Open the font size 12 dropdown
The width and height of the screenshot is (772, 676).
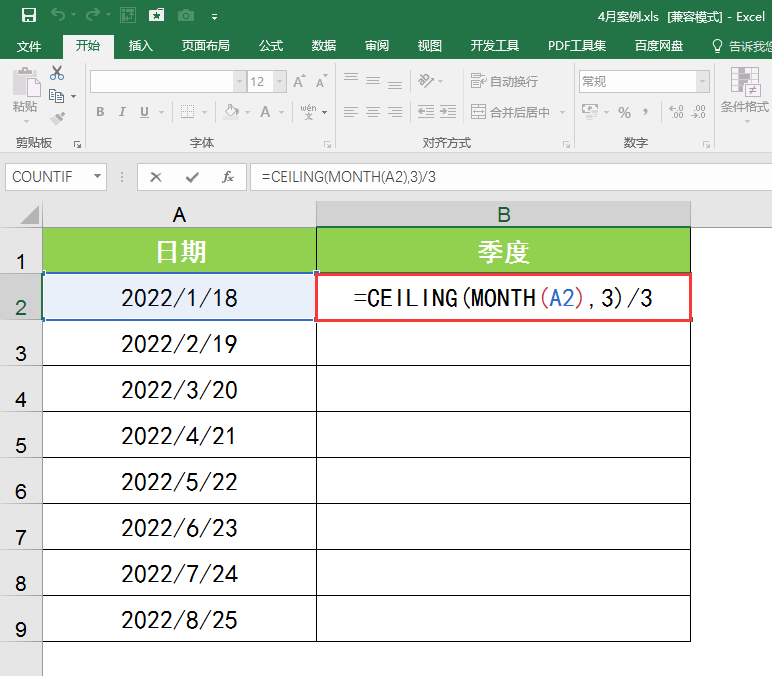point(280,81)
